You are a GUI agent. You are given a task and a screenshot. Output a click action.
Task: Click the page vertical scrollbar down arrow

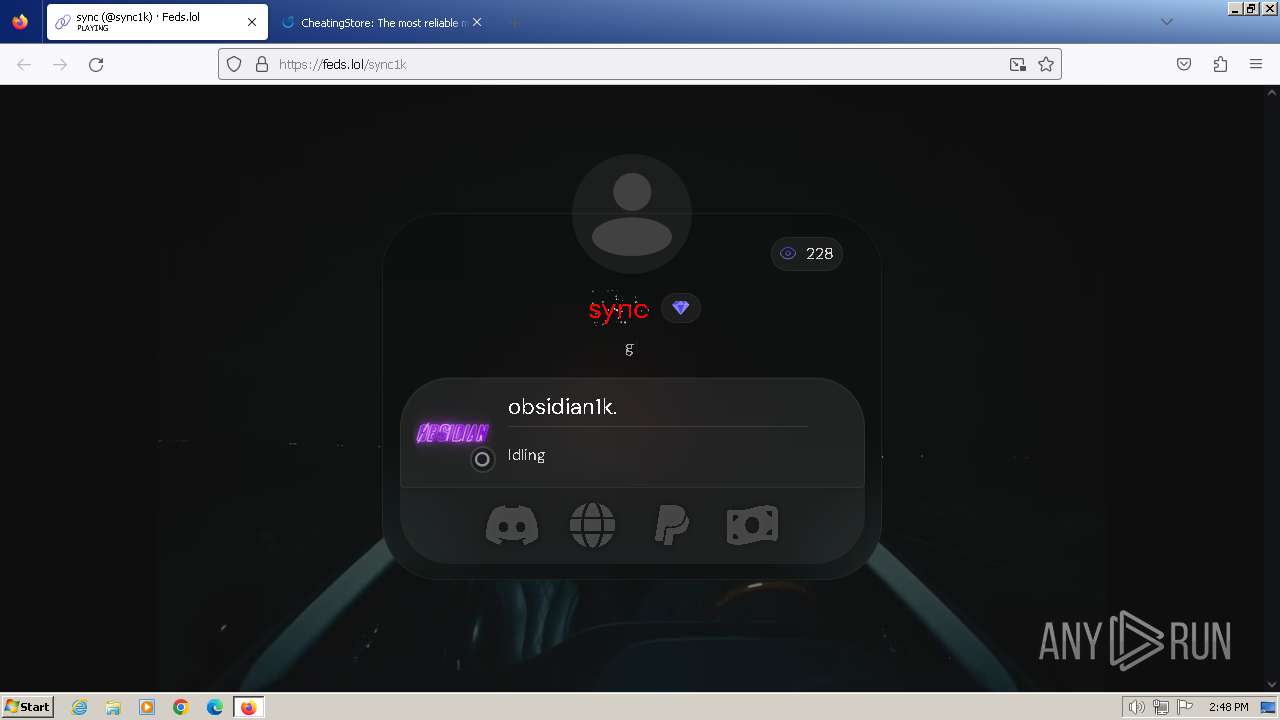(1272, 685)
